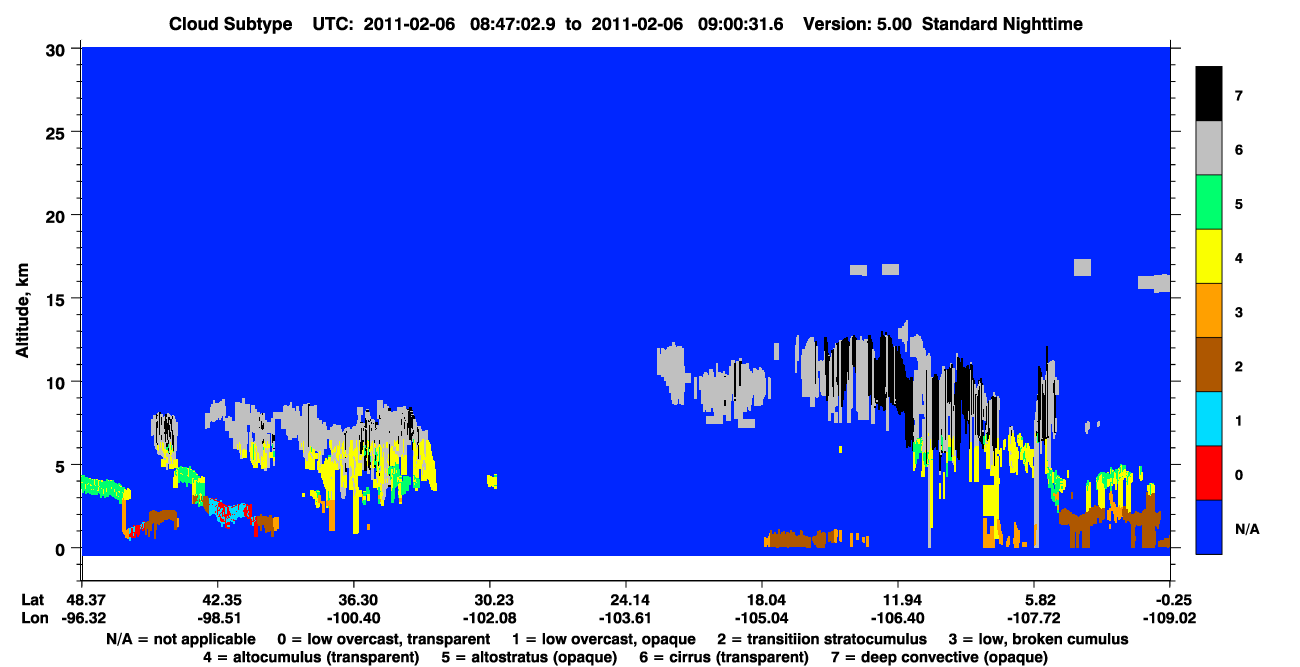1300x667 pixels.
Task: Click the longitude value -105.04
Action: [762, 618]
